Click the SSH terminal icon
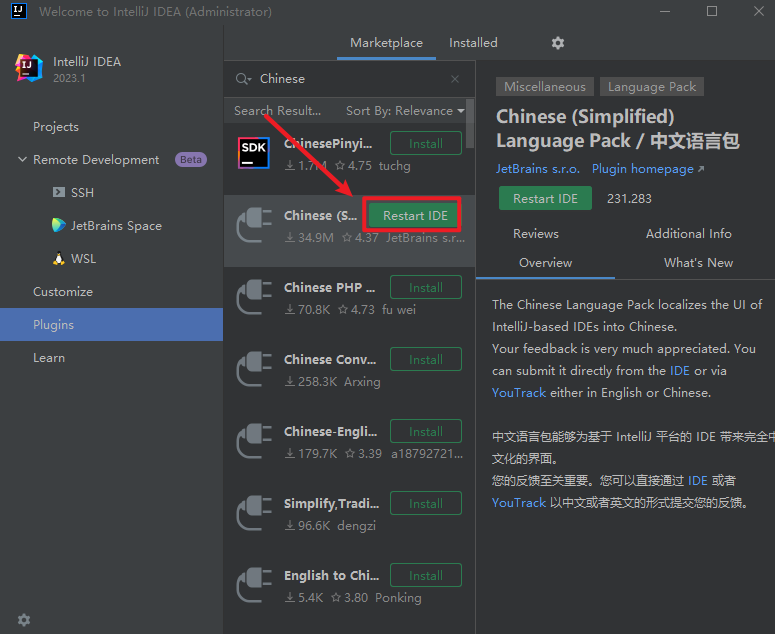Image resolution: width=775 pixels, height=634 pixels. coord(59,192)
